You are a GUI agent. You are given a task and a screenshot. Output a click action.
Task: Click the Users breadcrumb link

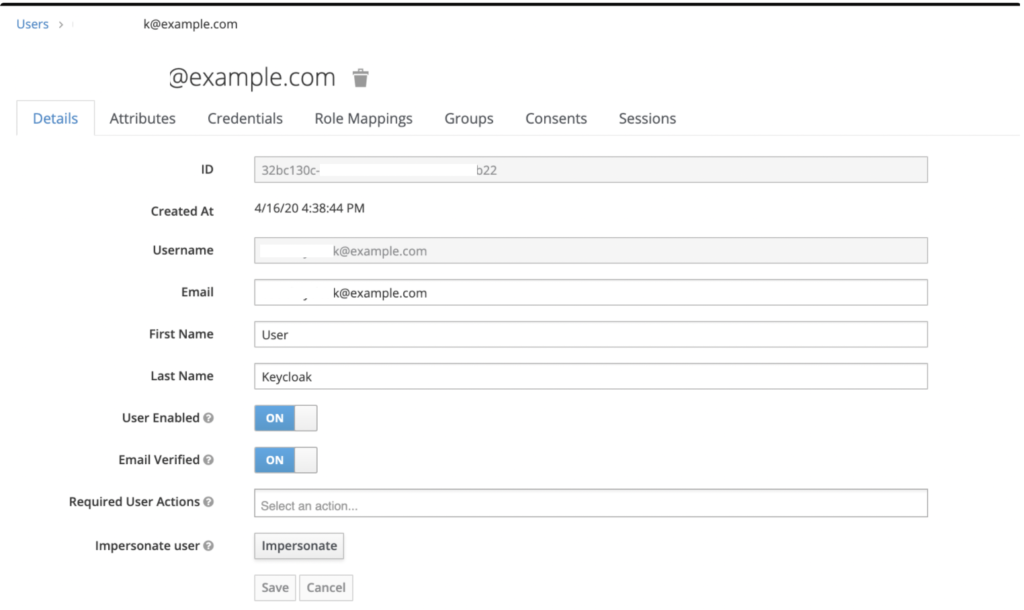point(32,24)
